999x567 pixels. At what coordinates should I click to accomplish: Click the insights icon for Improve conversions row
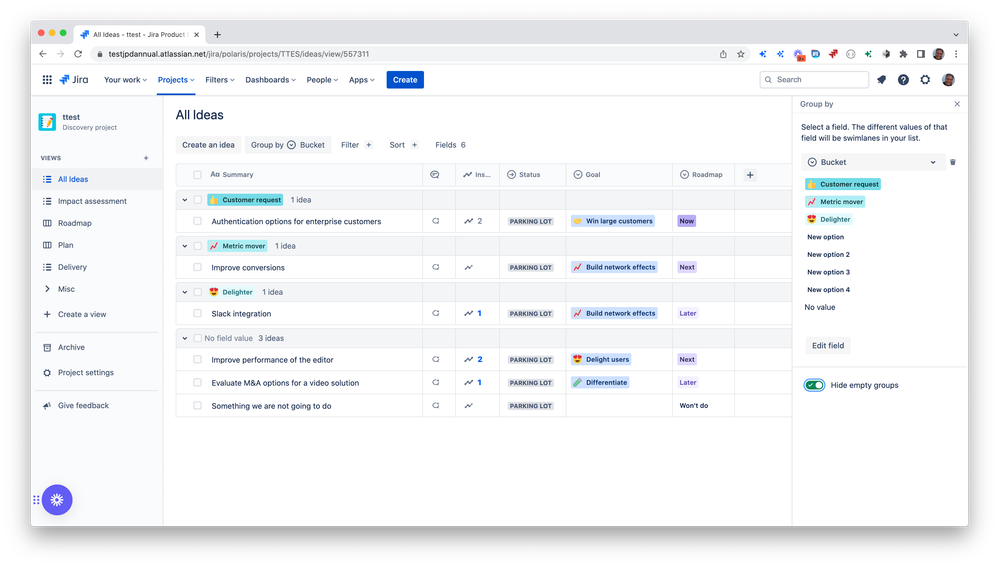coord(468,268)
